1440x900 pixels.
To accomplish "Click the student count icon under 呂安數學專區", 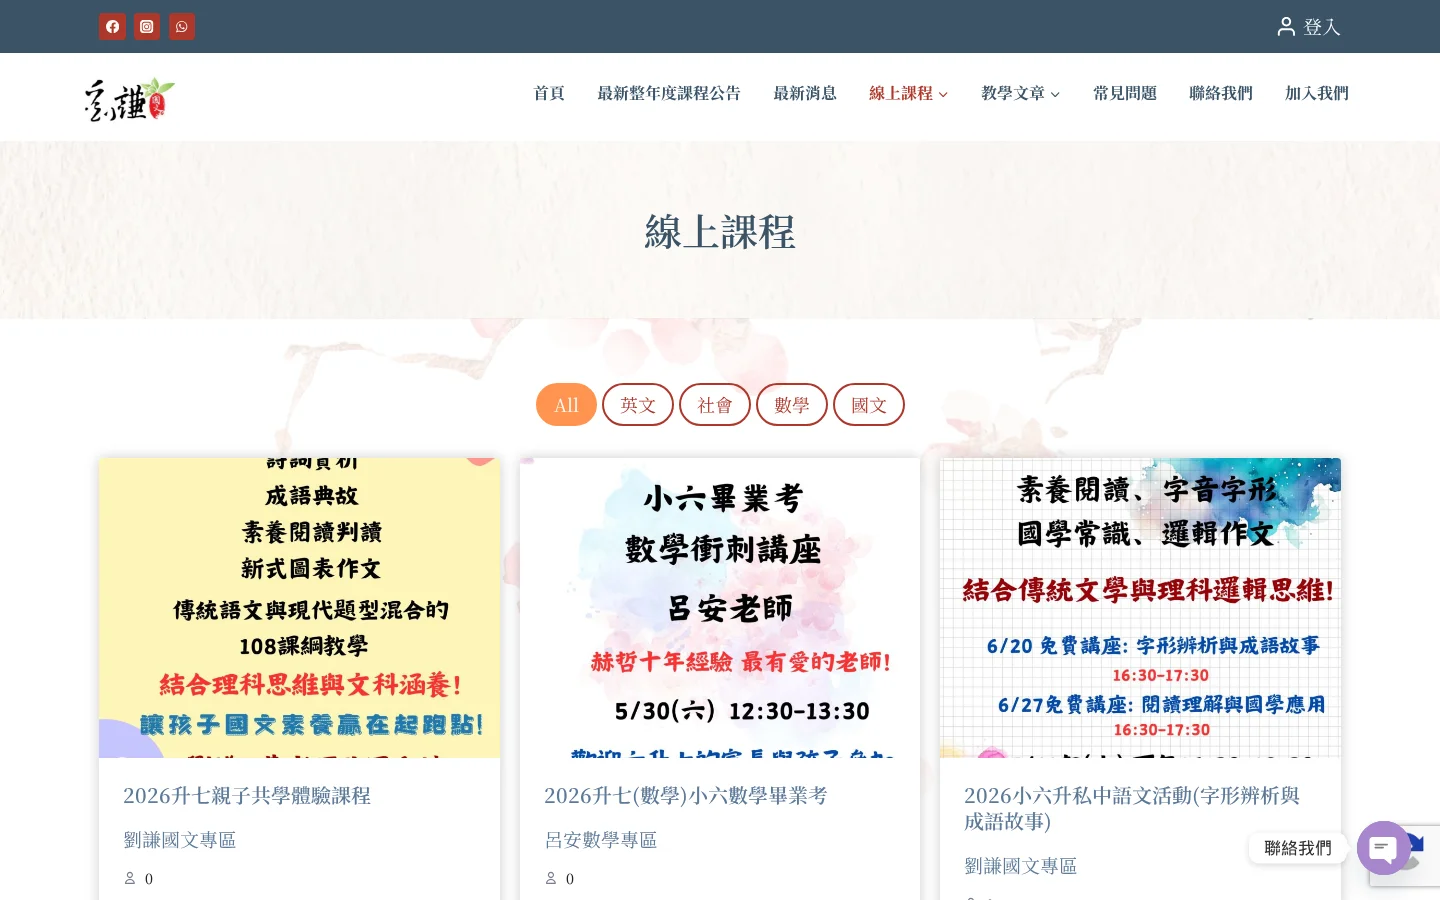I will (551, 878).
